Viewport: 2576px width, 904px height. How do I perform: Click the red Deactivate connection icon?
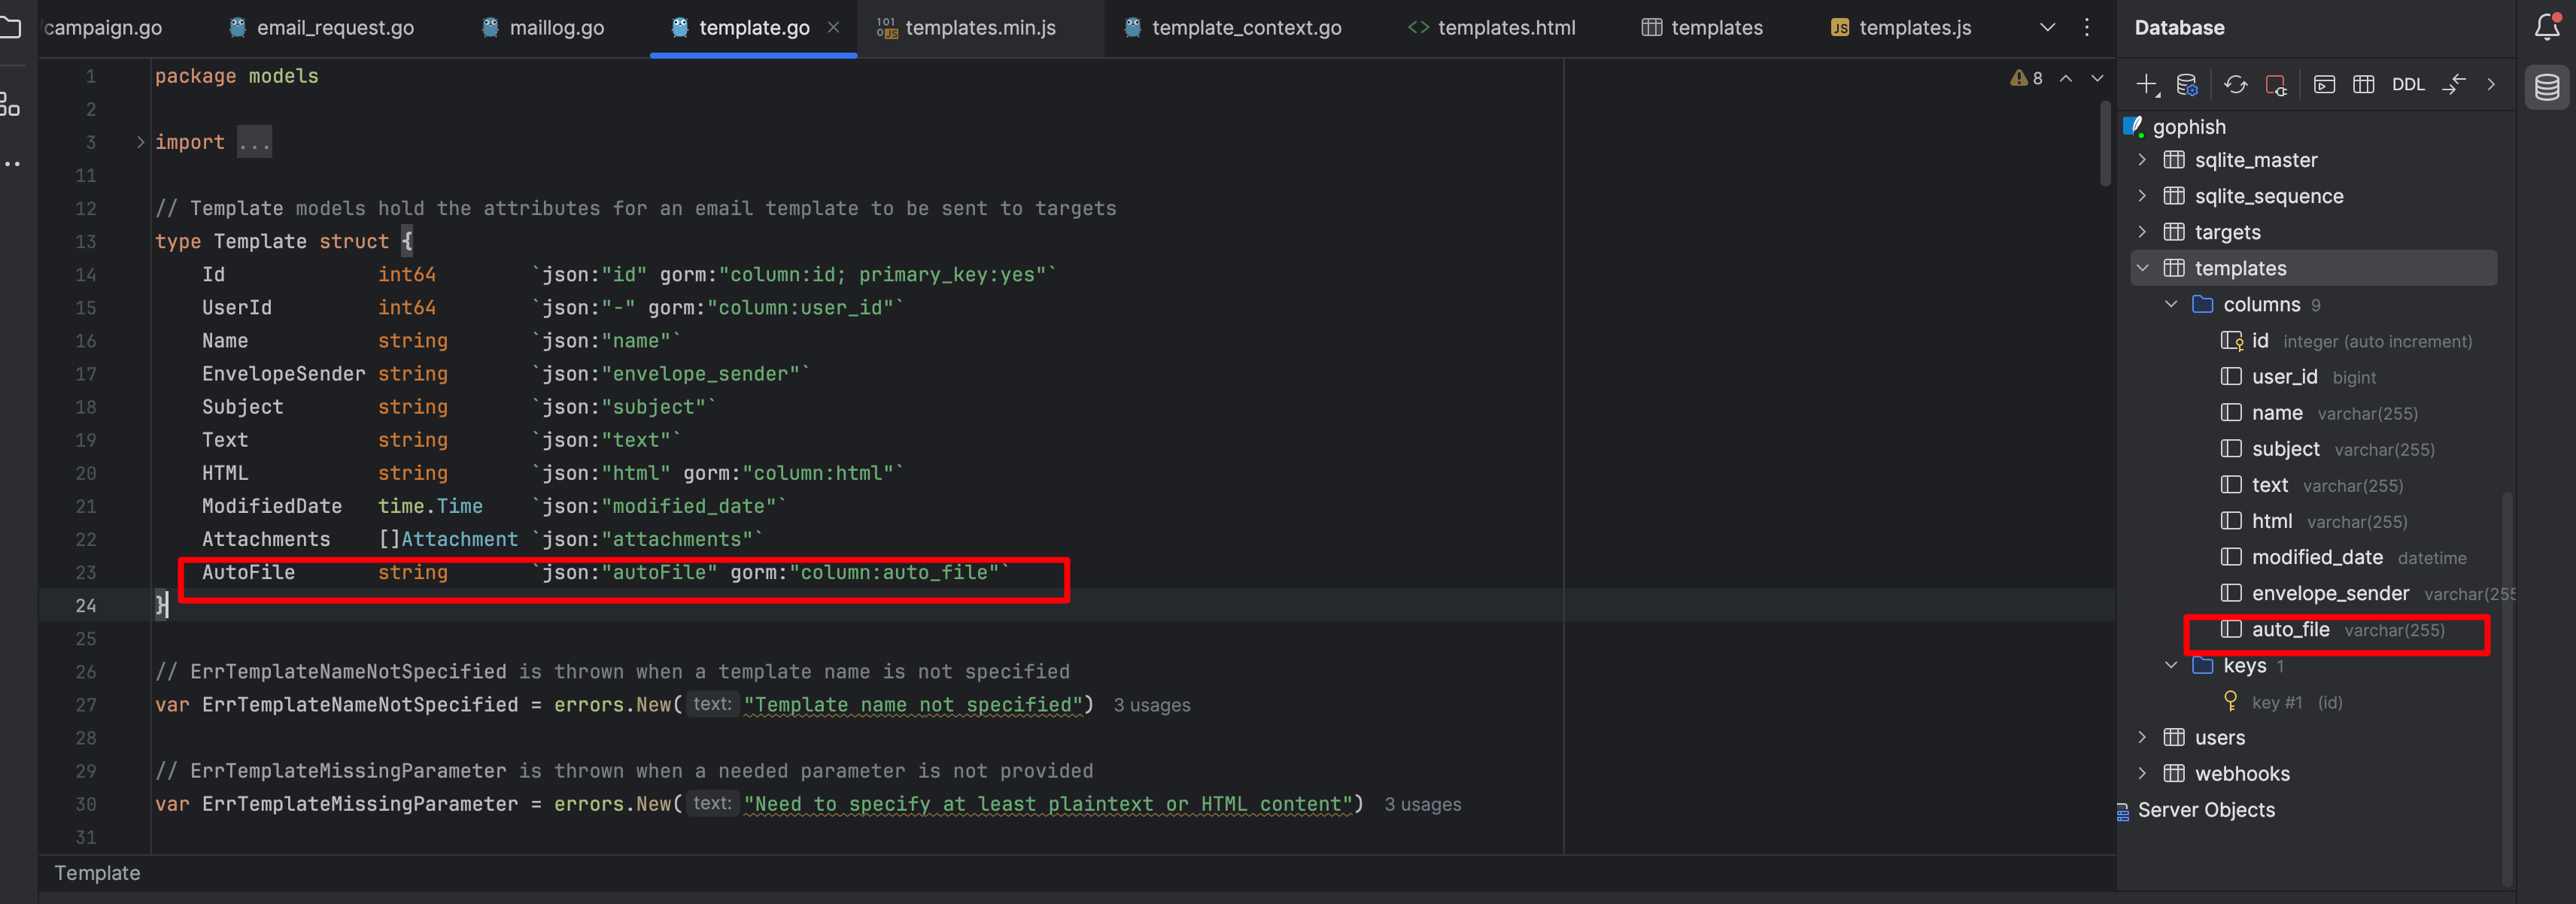pos(2276,85)
